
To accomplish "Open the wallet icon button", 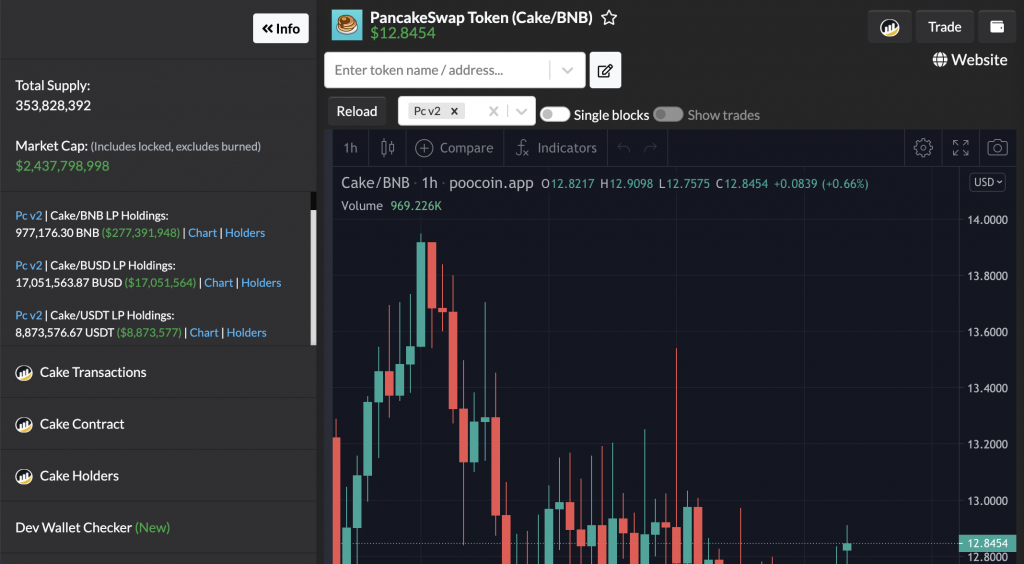I will pyautogui.click(x=997, y=27).
